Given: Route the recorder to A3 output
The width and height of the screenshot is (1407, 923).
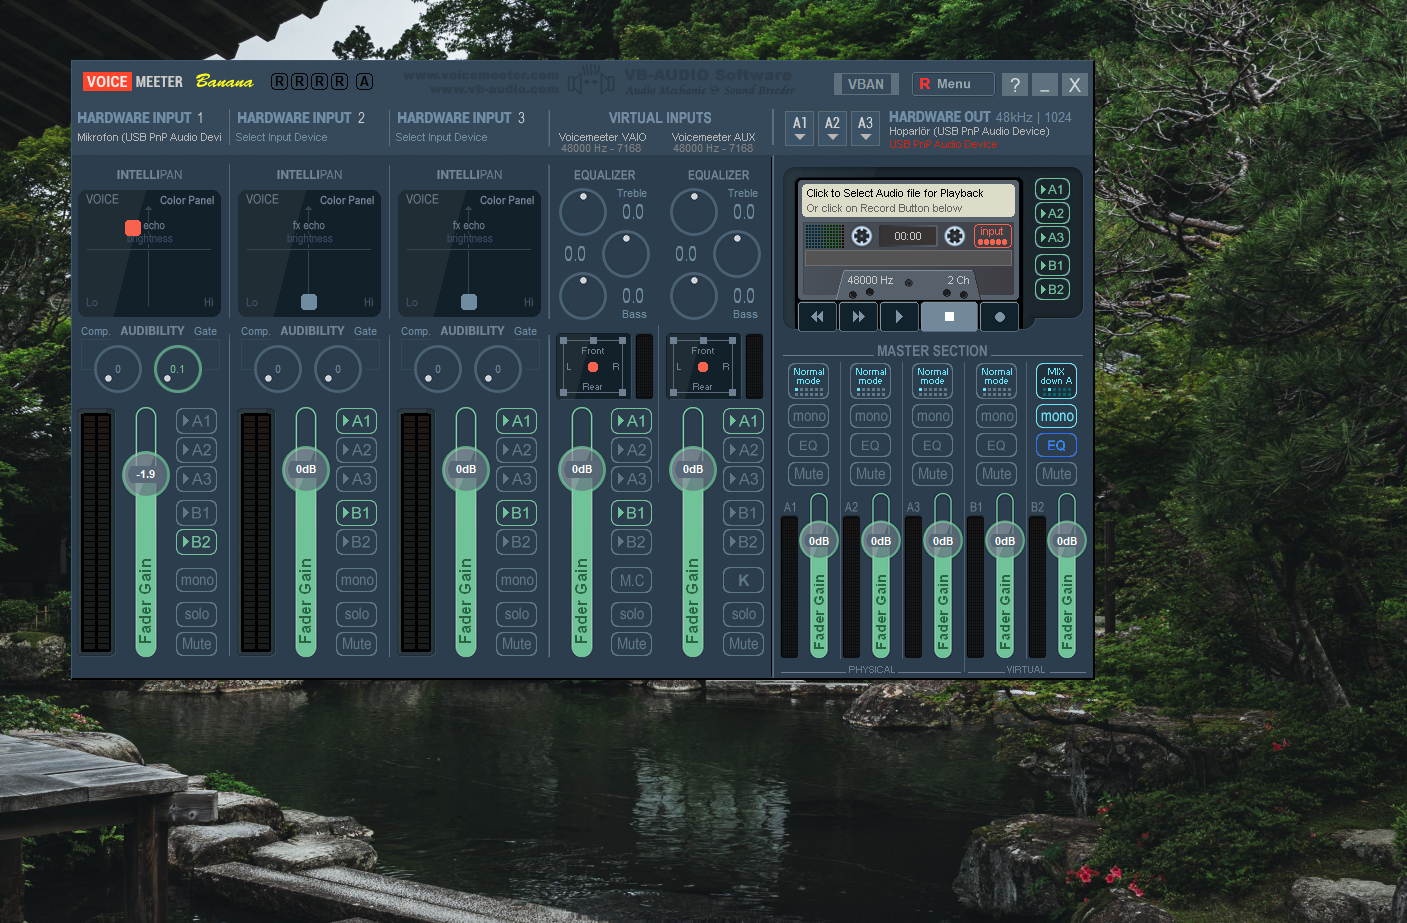Looking at the screenshot, I should pos(1052,237).
